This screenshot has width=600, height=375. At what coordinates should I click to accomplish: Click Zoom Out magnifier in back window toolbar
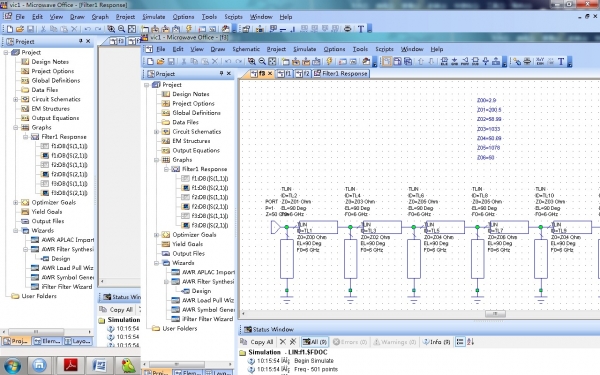tap(121, 29)
